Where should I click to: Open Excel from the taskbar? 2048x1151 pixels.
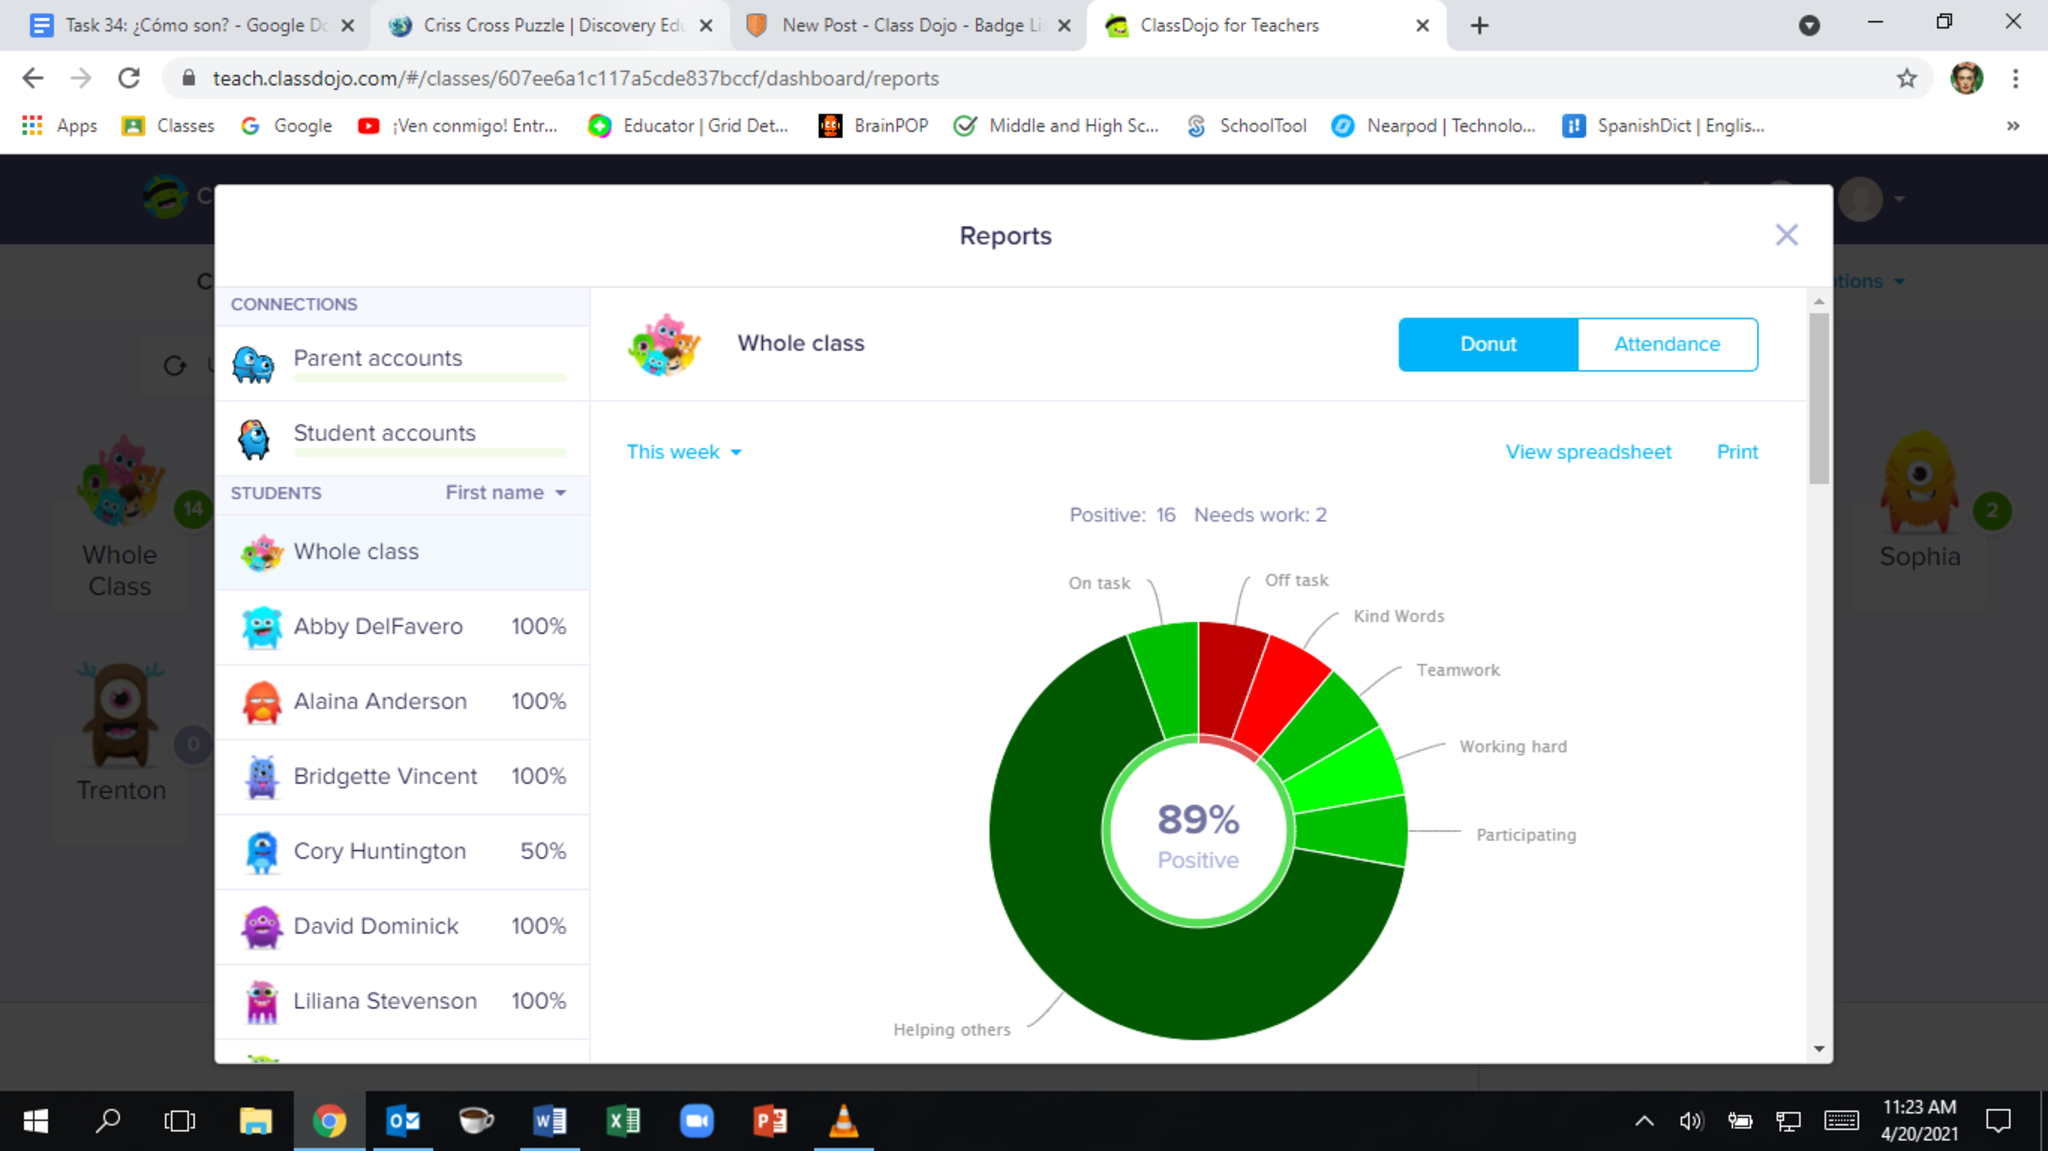tap(623, 1121)
